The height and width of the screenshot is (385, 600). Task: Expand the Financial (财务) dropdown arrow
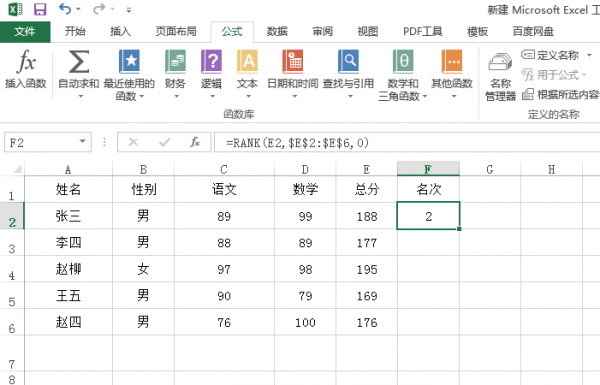[x=176, y=96]
